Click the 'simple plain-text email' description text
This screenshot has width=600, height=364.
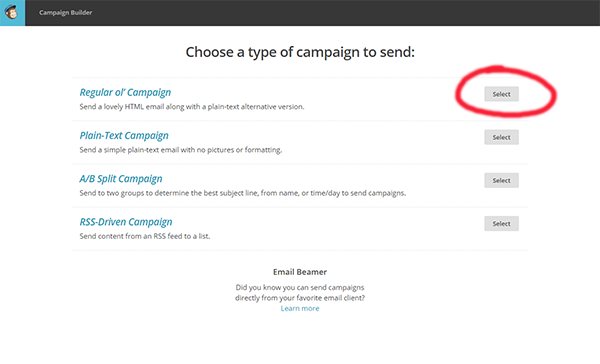pyautogui.click(x=181, y=150)
